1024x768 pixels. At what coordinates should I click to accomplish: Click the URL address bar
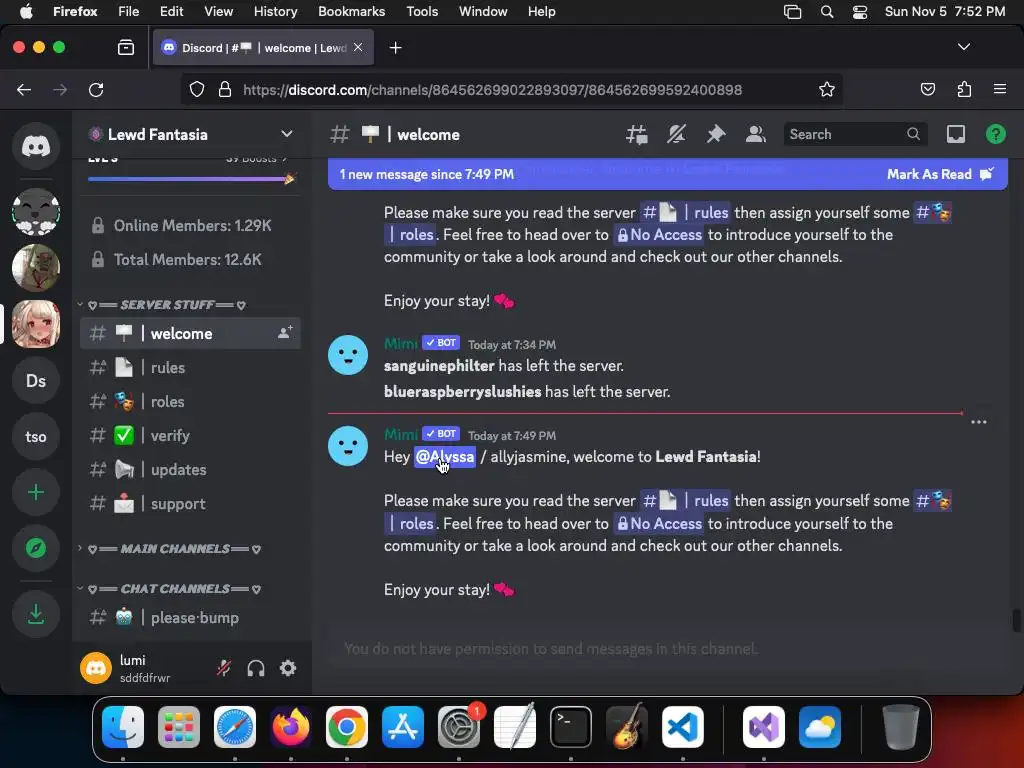click(x=511, y=89)
